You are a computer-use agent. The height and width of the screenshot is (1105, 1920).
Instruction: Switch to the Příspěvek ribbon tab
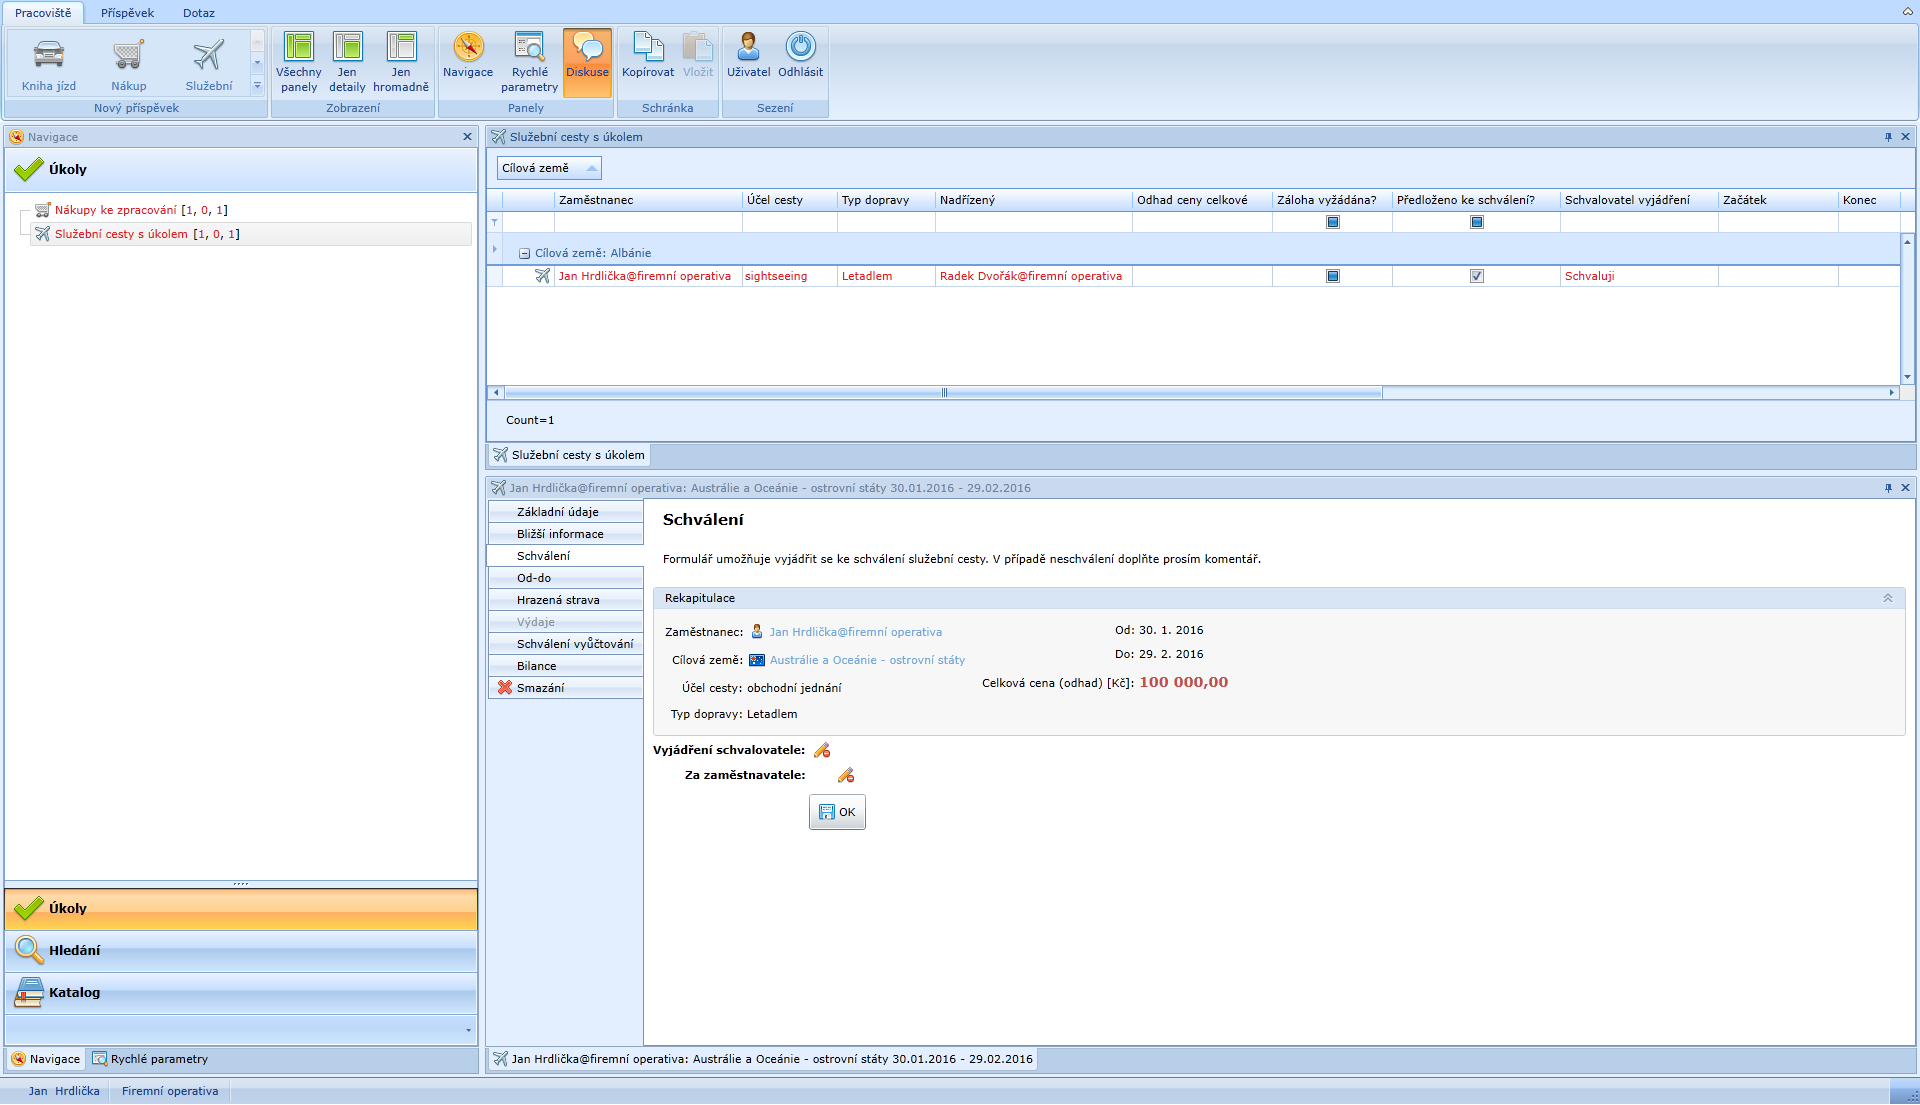[127, 13]
